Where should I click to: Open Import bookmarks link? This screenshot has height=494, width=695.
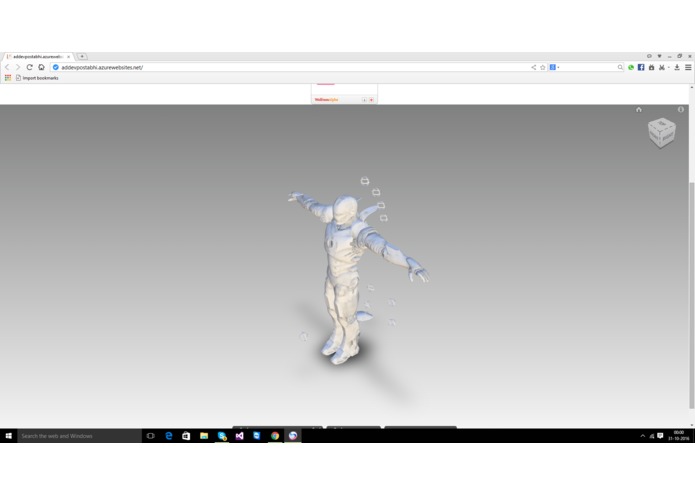coord(37,78)
